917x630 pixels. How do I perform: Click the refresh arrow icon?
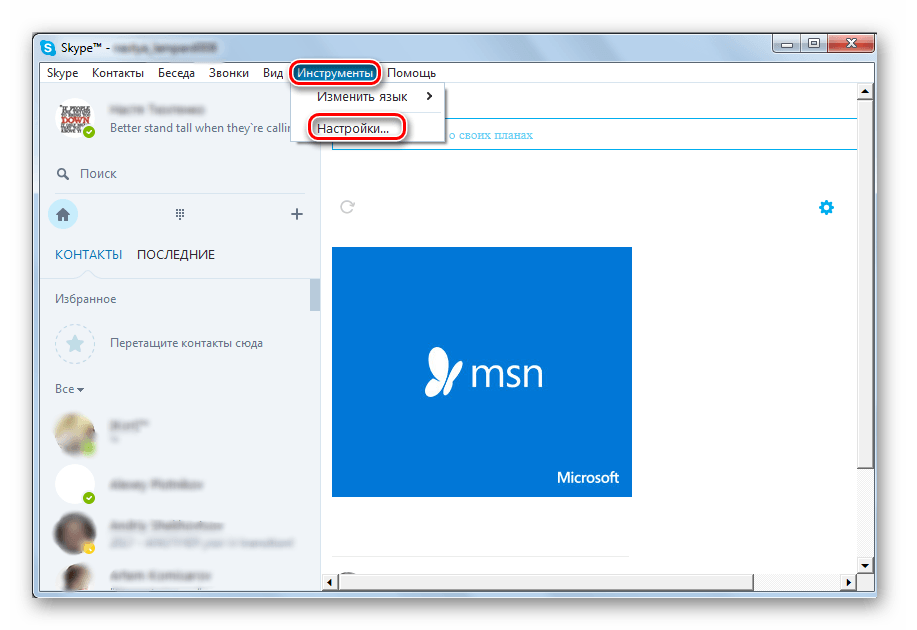[348, 207]
